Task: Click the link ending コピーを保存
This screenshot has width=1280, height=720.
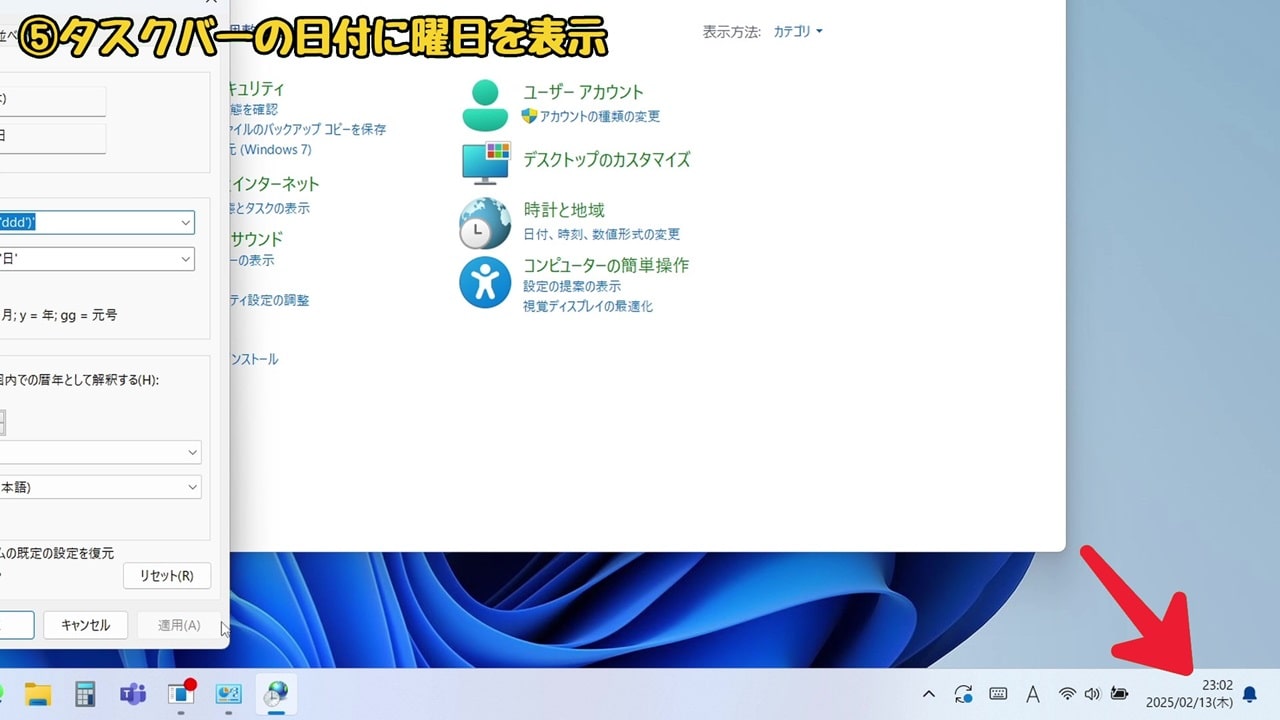Action: point(308,129)
